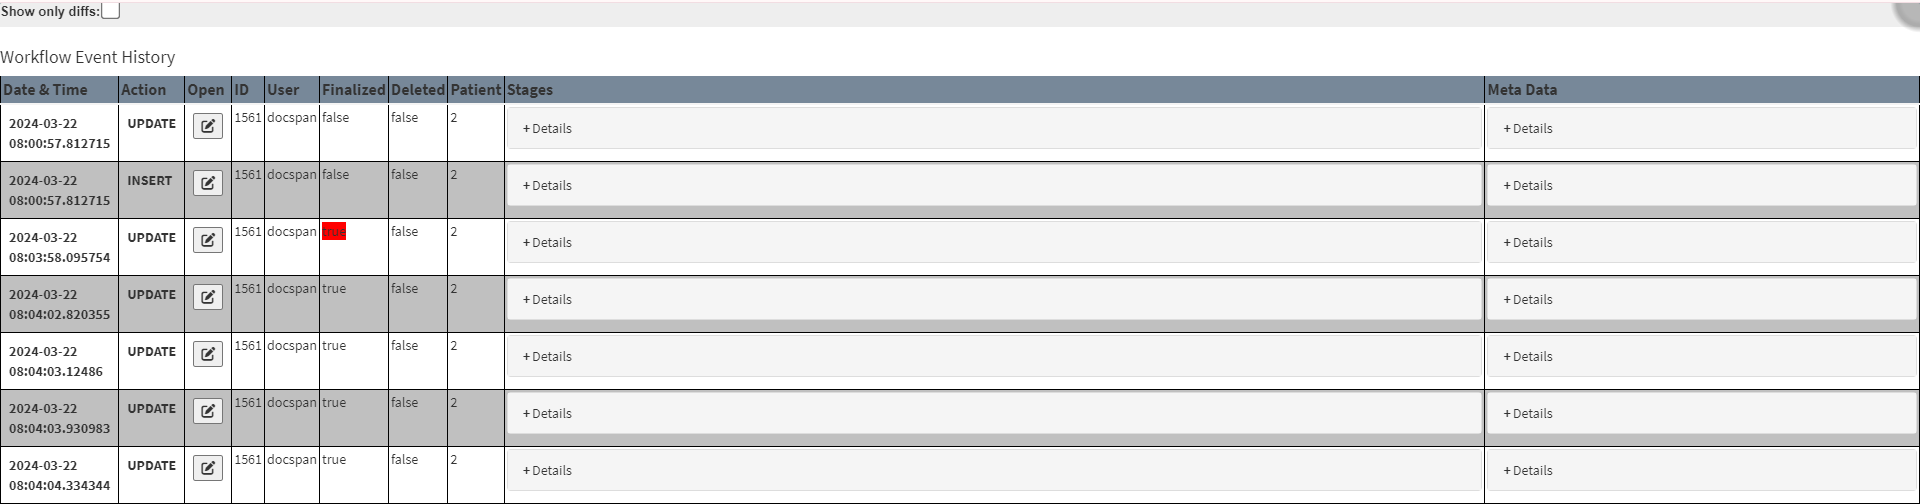Viewport: 1920px width, 504px height.
Task: Expand Meta Data details for the INSERT row
Action: (1528, 186)
